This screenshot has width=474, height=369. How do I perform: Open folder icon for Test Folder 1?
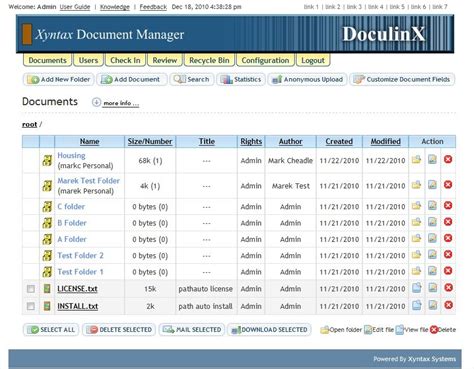click(x=416, y=271)
